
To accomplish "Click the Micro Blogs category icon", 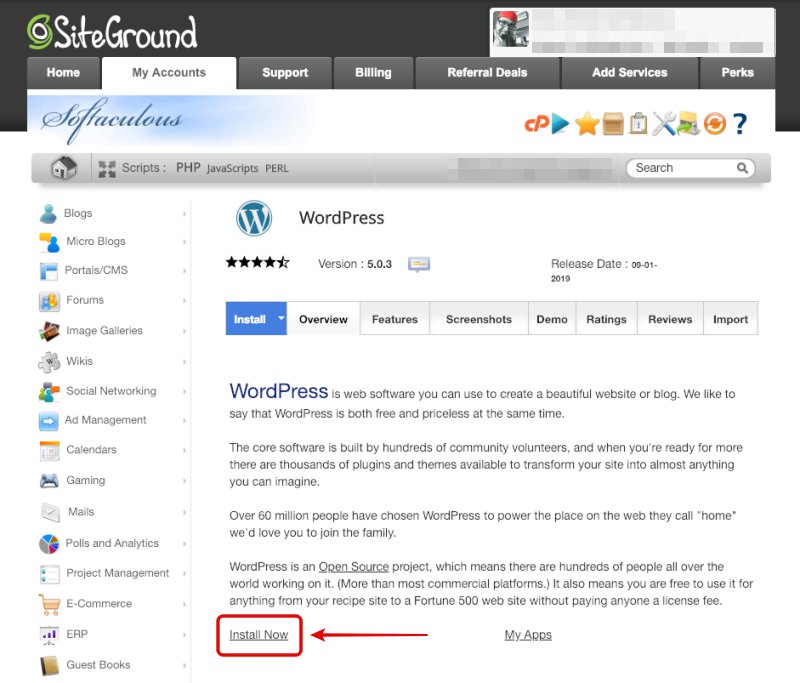I will click(x=49, y=242).
